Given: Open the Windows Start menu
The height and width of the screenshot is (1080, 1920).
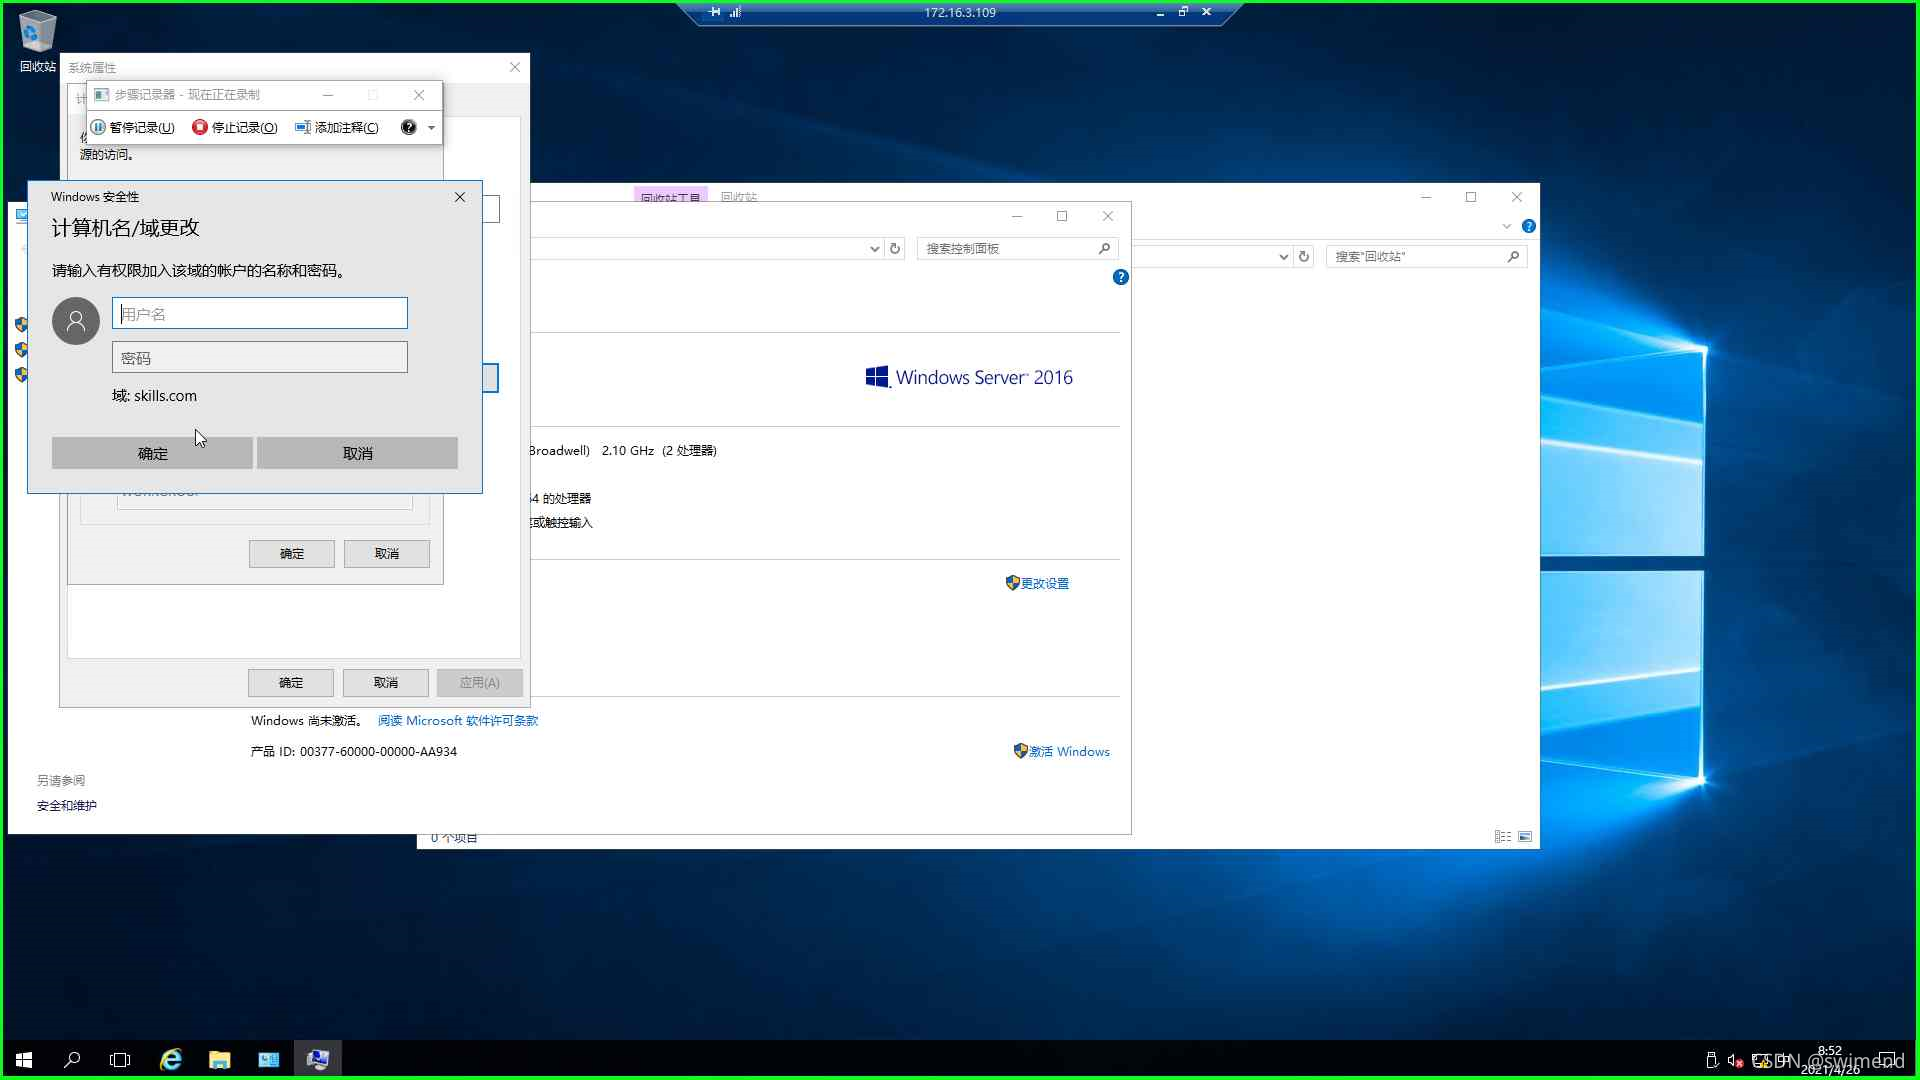Looking at the screenshot, I should point(24,1059).
